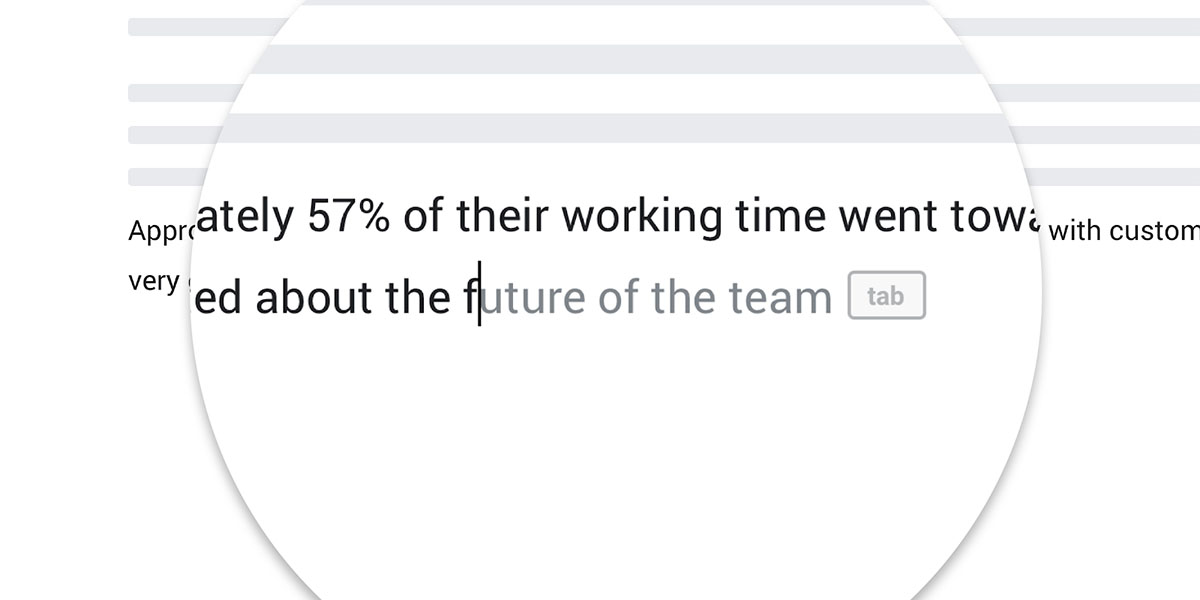
Task: Click the tab key badge
Action: (887, 296)
